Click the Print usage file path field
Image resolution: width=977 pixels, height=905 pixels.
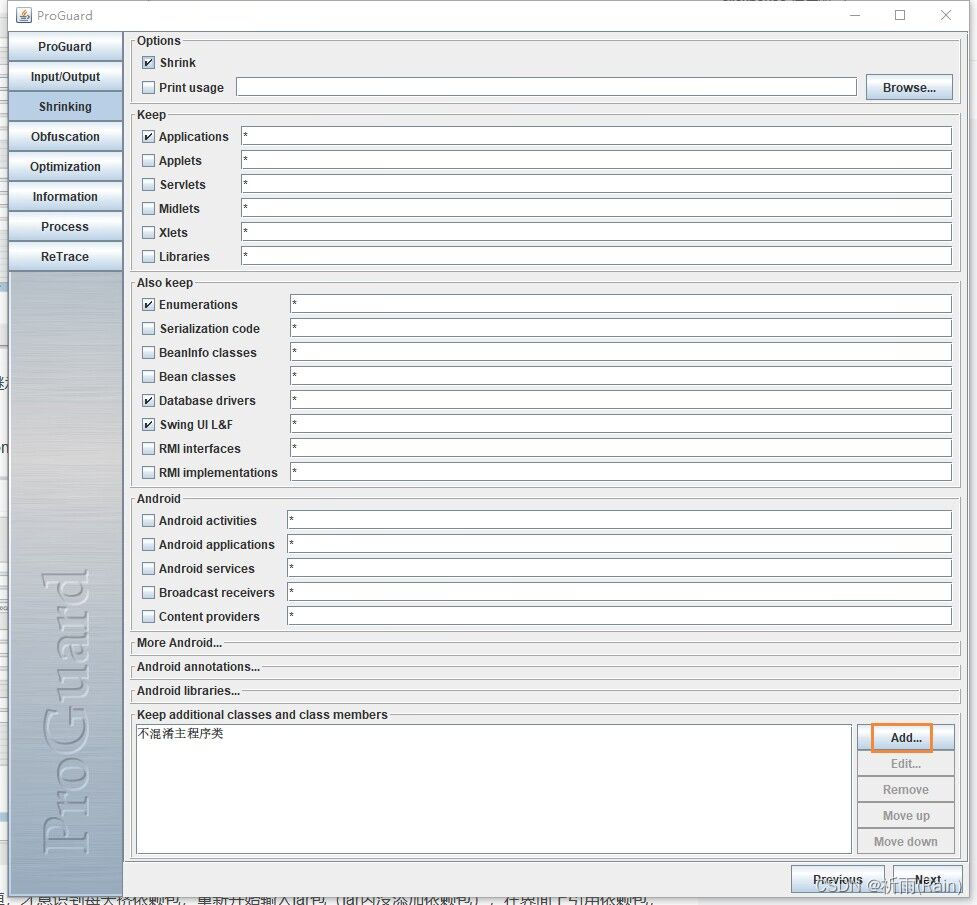click(546, 87)
